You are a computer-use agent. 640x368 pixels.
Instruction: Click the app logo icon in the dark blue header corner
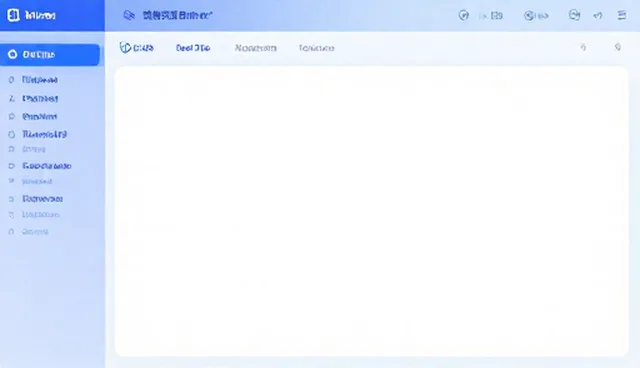pos(13,16)
